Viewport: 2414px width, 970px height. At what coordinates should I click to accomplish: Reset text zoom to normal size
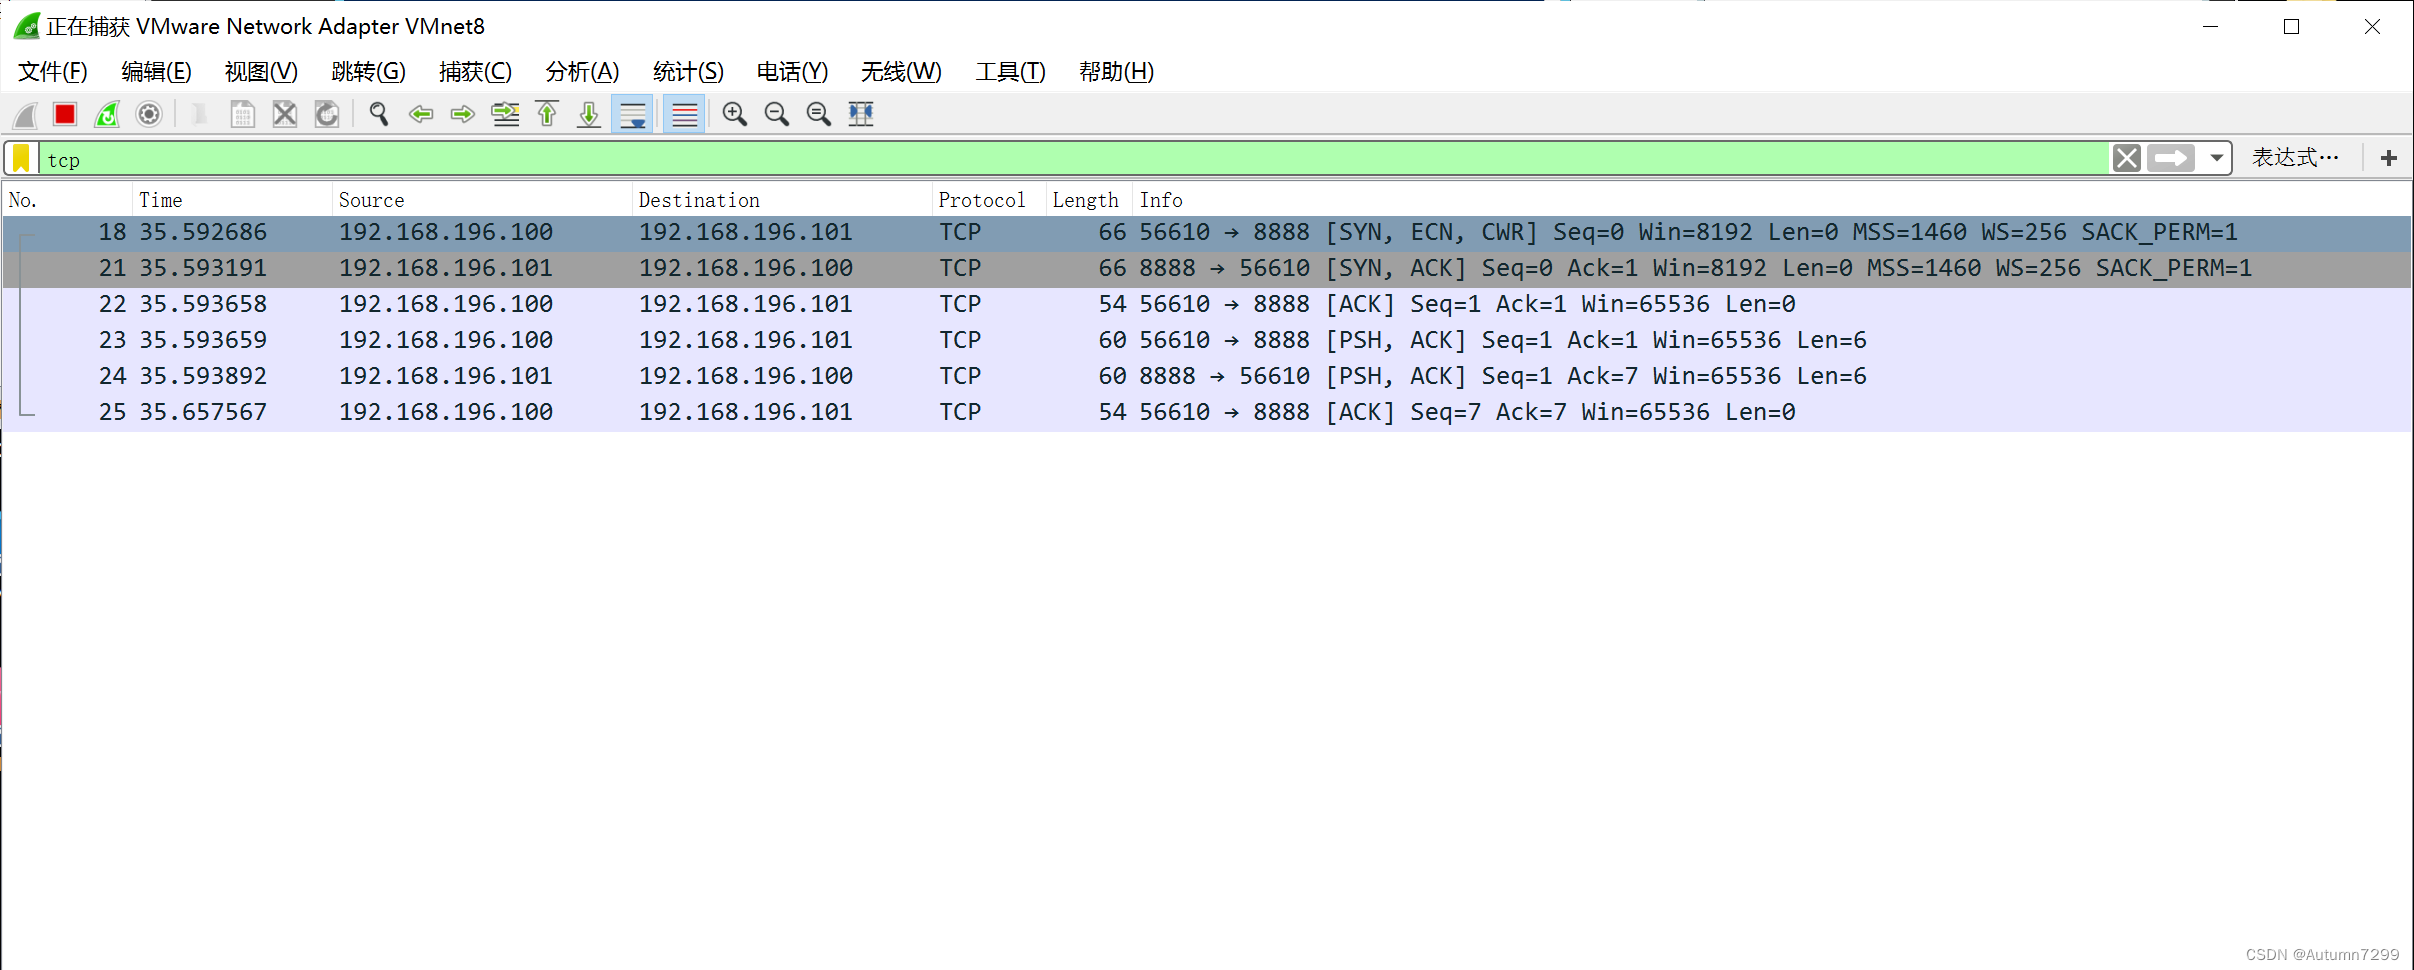[819, 115]
